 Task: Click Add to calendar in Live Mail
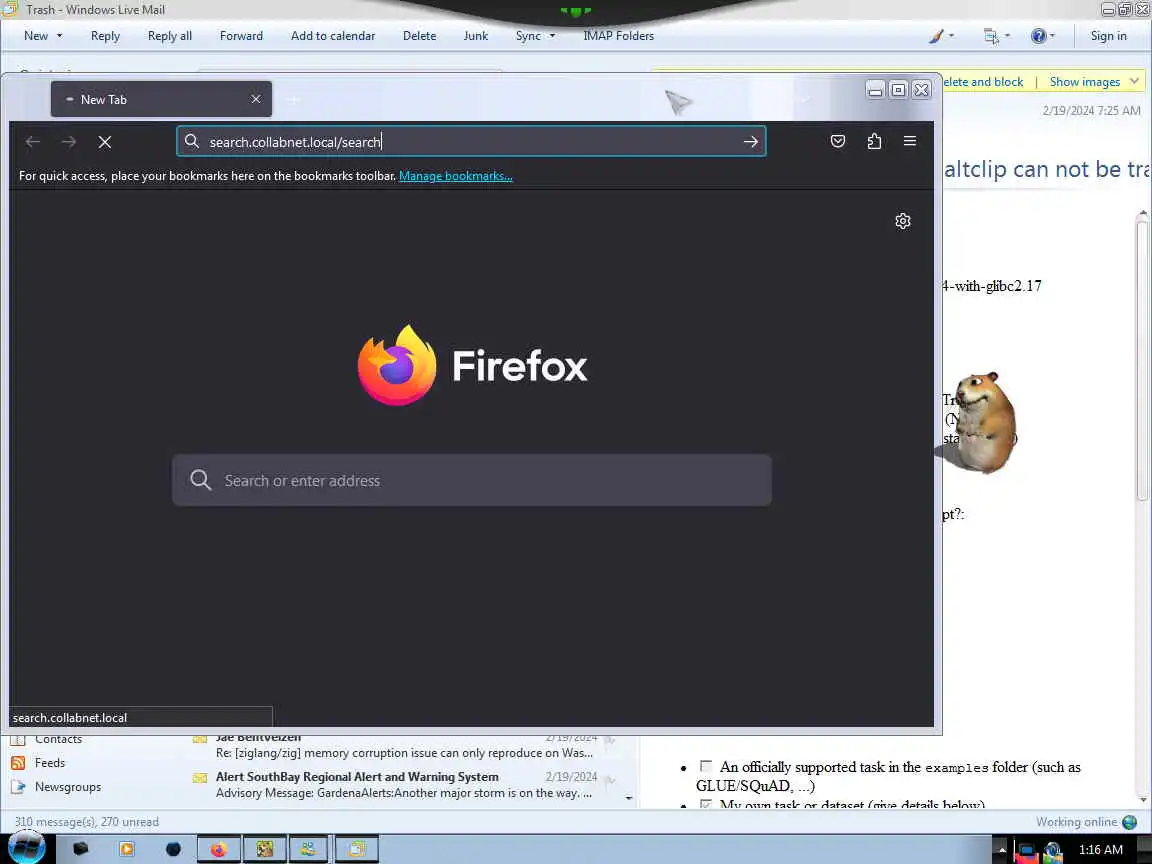[333, 35]
